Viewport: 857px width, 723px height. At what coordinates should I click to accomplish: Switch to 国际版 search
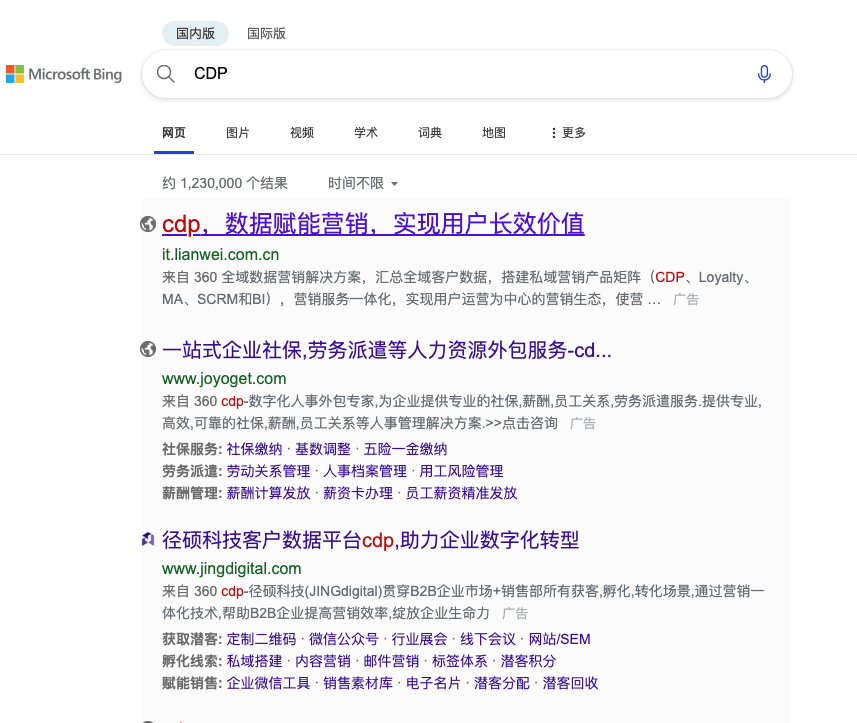(x=266, y=33)
